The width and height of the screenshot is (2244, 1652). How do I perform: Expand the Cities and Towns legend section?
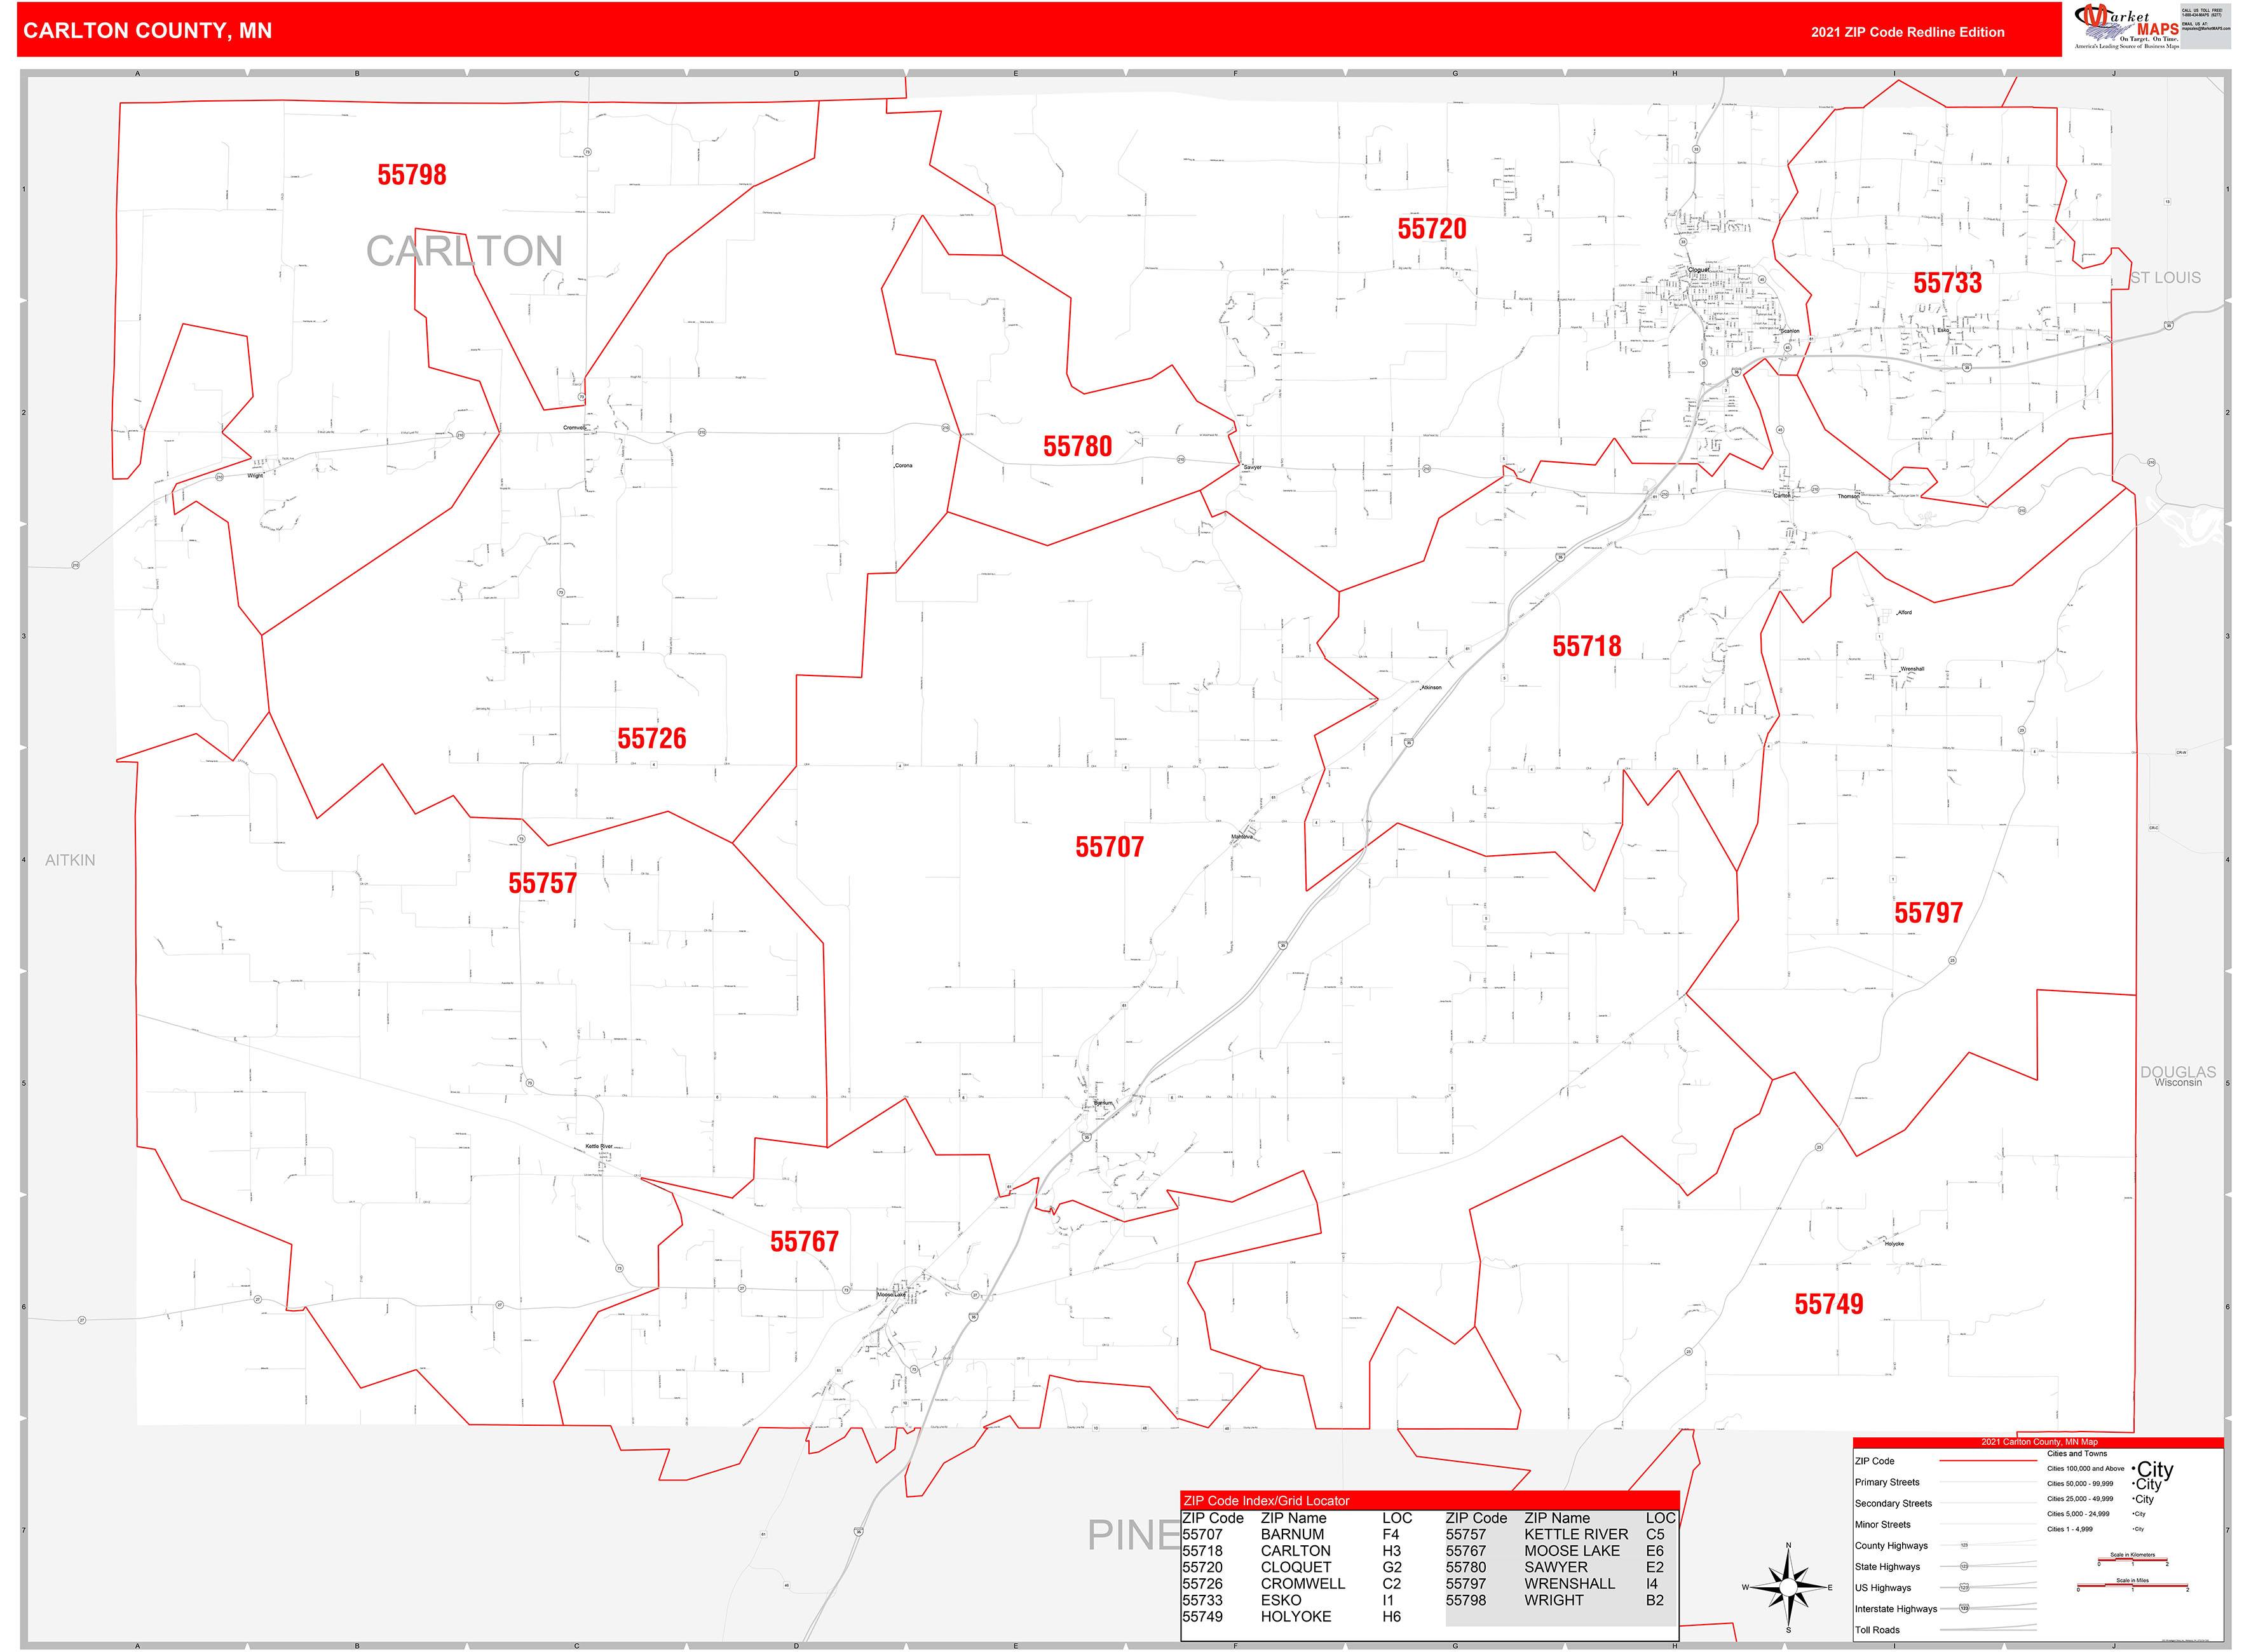[x=2078, y=1454]
